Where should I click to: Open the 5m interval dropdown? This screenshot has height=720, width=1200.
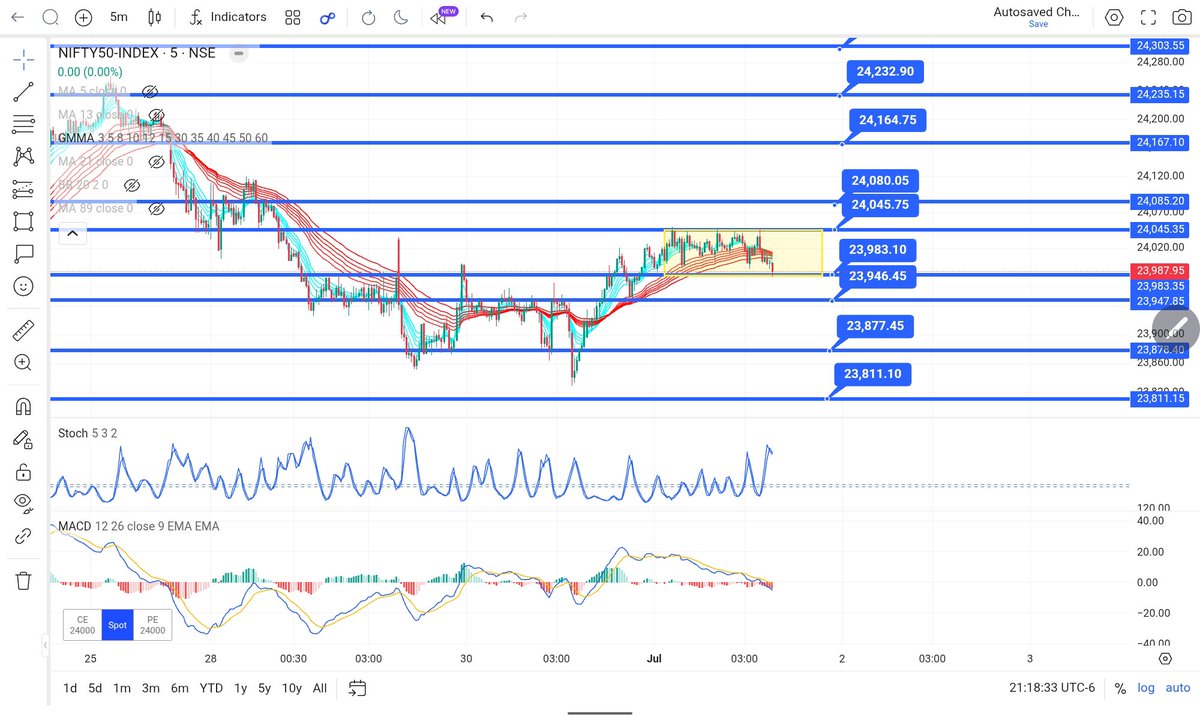118,17
